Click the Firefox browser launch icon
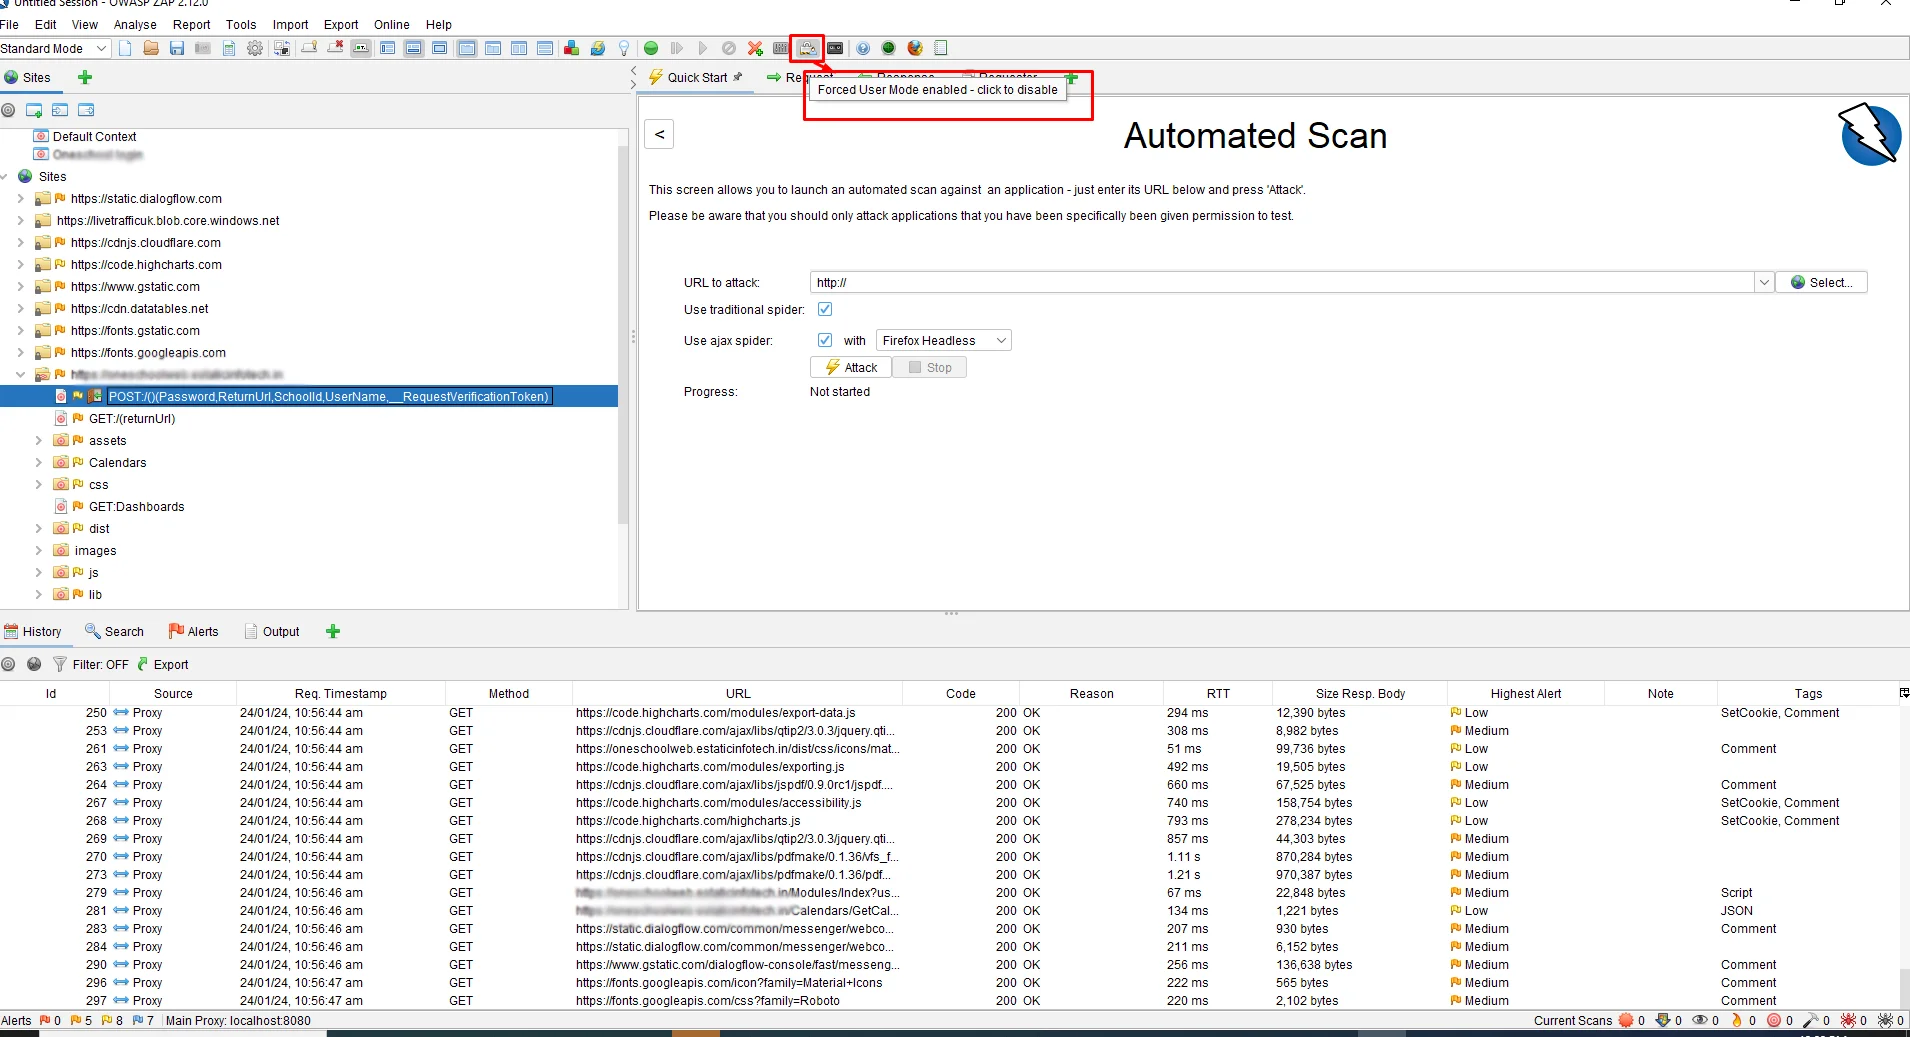This screenshot has height=1037, width=1910. pos(915,48)
